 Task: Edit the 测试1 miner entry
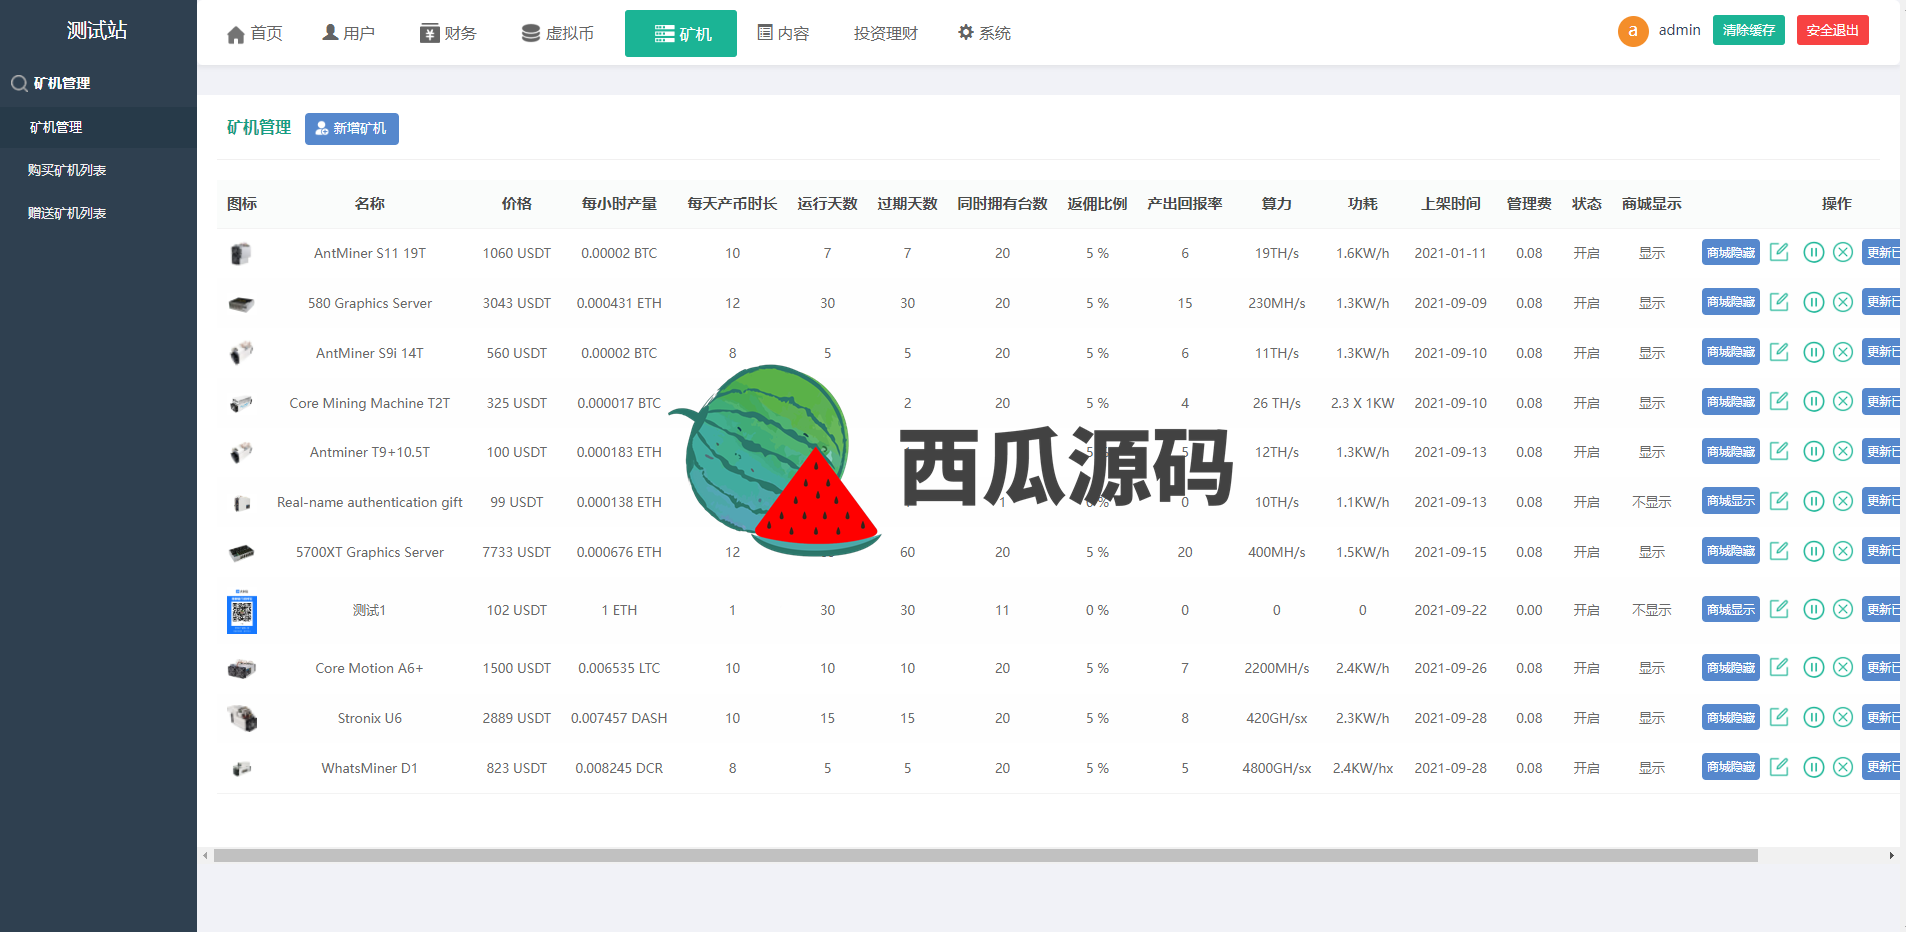coord(1779,609)
